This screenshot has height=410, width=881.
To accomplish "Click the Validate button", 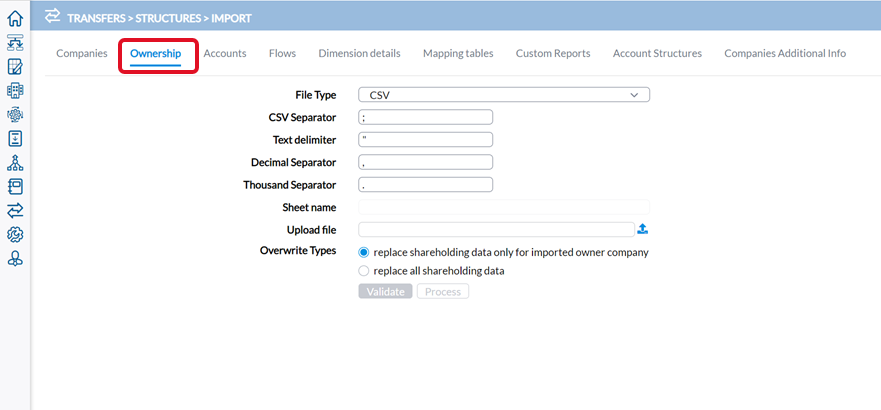I will click(x=385, y=291).
